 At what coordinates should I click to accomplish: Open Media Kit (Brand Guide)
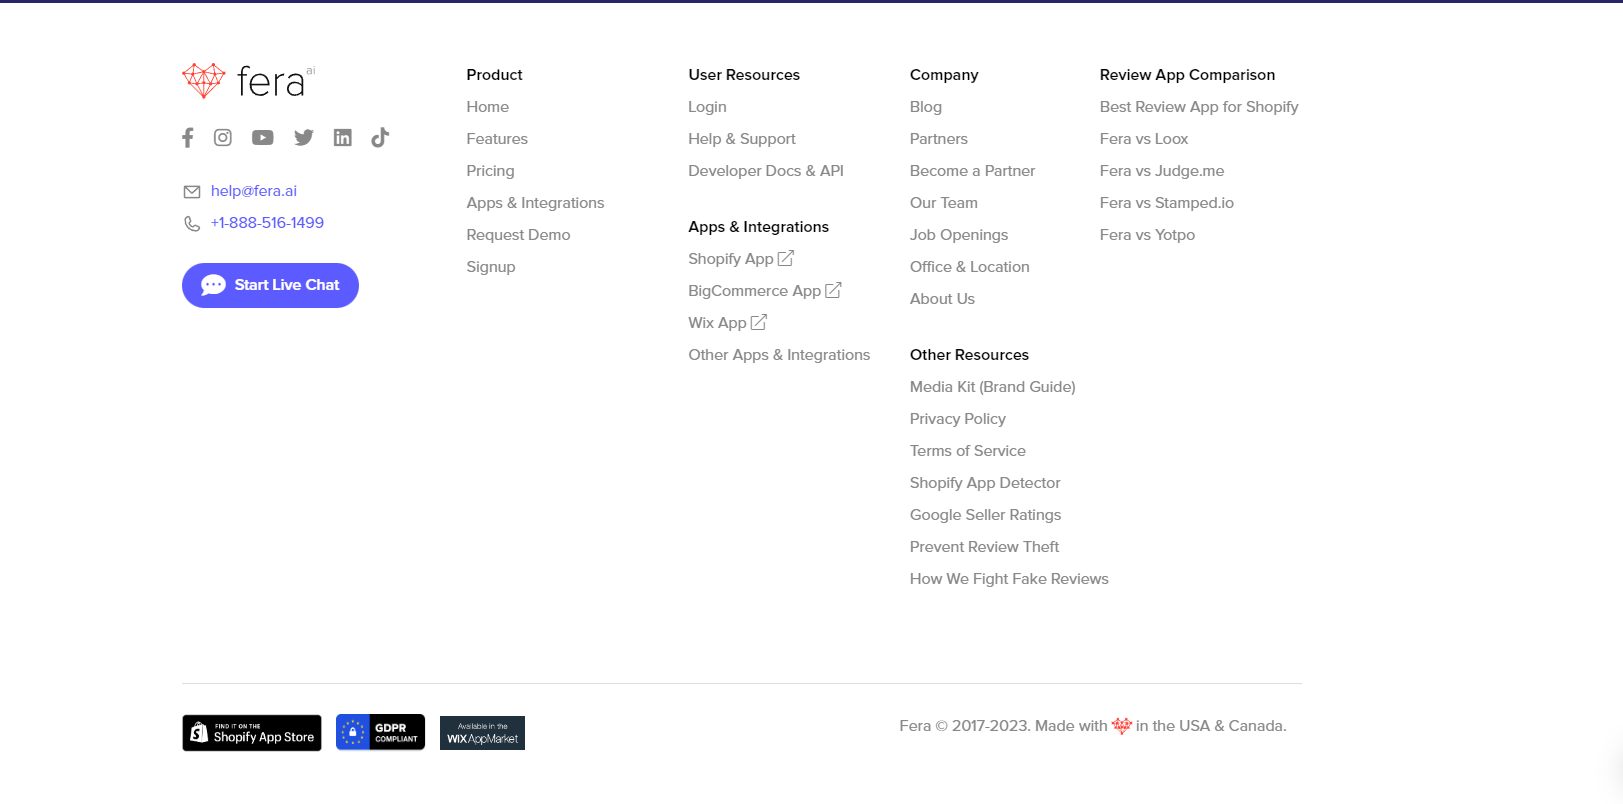click(993, 387)
